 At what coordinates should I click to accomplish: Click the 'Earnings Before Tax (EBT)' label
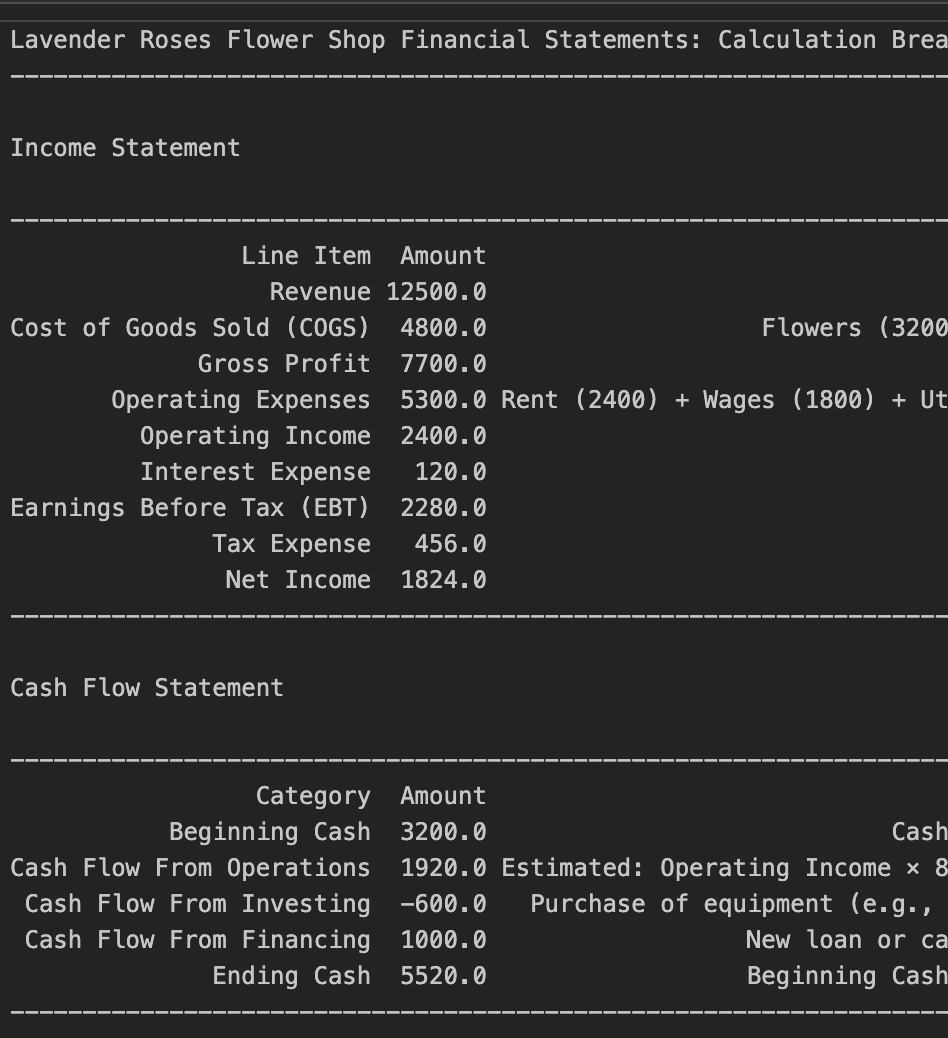[x=190, y=508]
